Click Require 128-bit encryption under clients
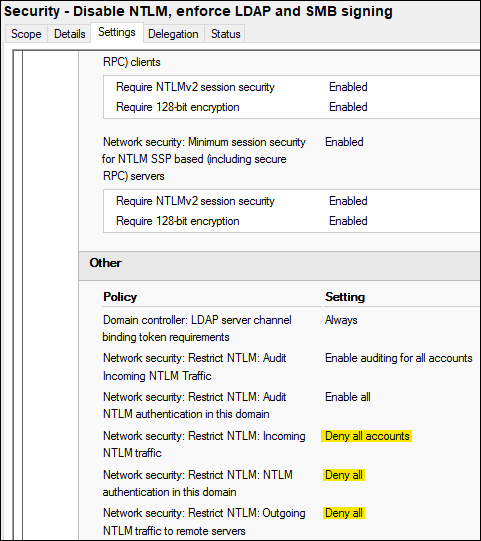 tap(177, 107)
